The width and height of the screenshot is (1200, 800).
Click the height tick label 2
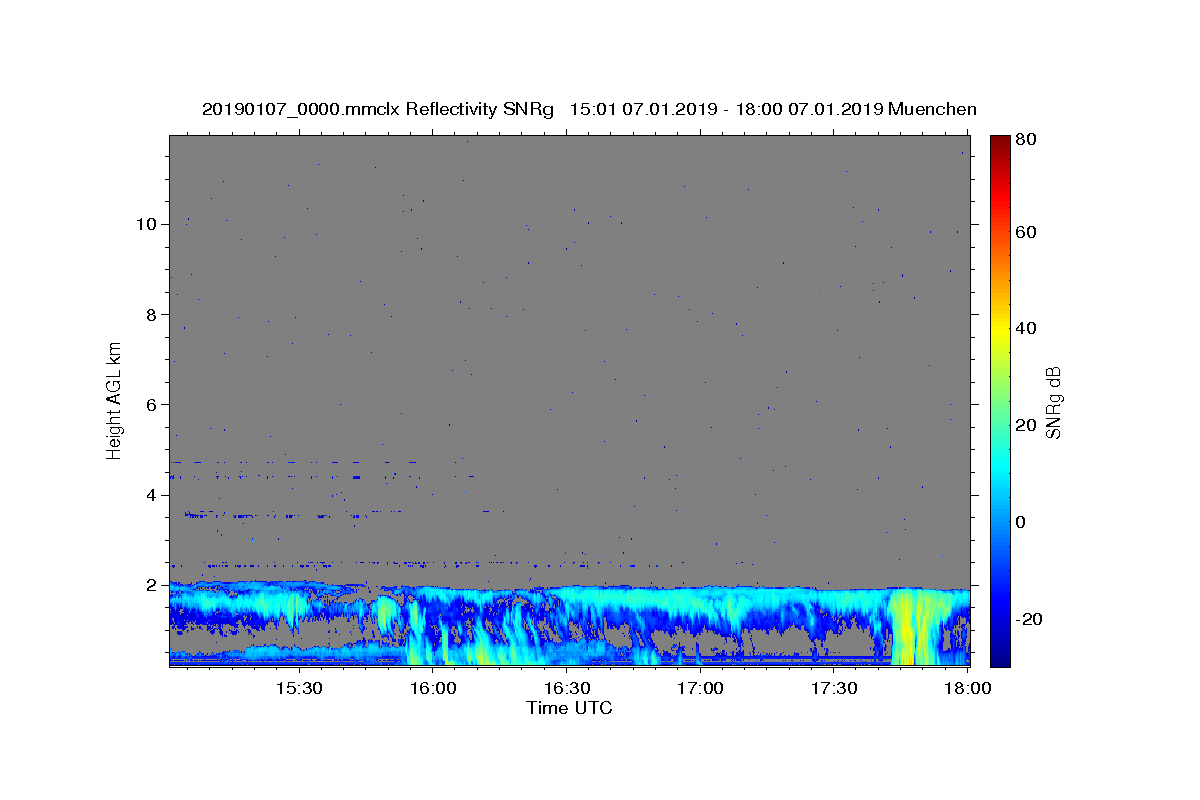click(x=152, y=585)
